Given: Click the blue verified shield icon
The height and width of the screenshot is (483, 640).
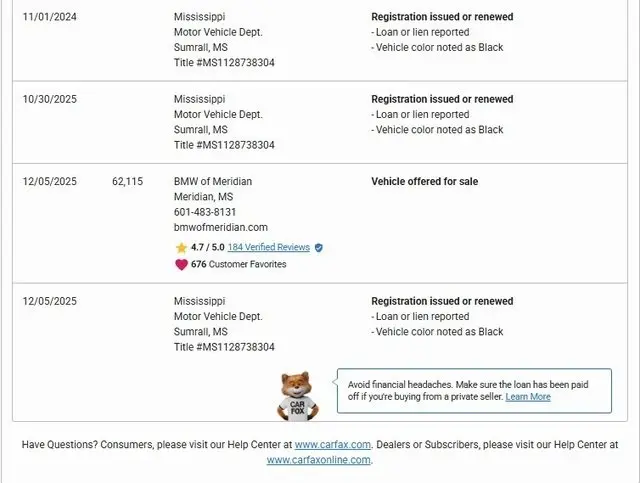Looking at the screenshot, I should [319, 247].
